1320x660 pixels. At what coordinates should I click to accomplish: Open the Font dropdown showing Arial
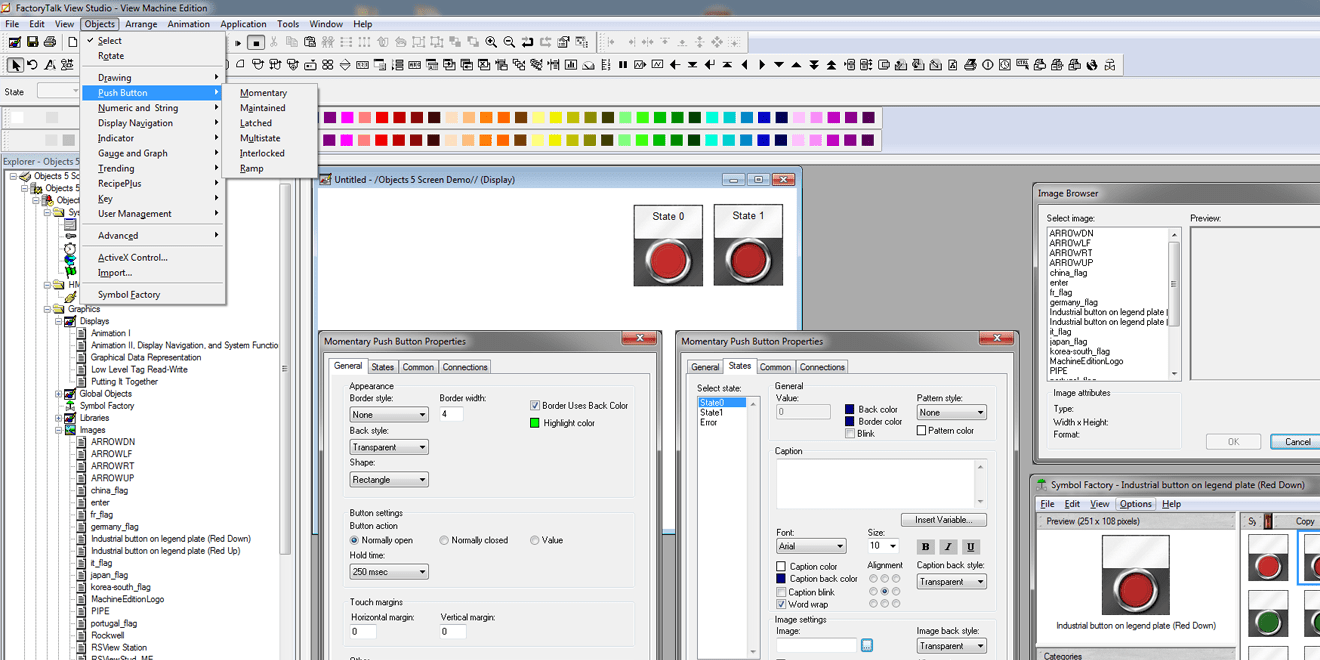pos(810,546)
